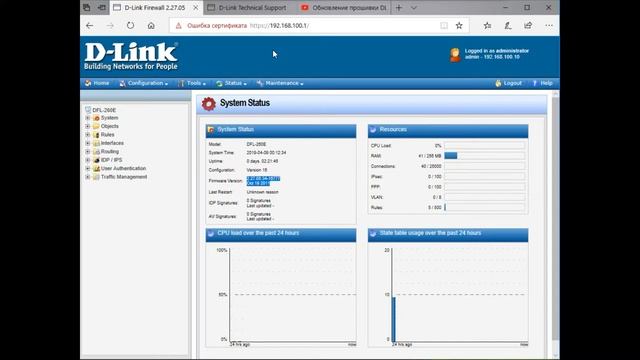Open the Tools dropdown menu

[x=192, y=83]
